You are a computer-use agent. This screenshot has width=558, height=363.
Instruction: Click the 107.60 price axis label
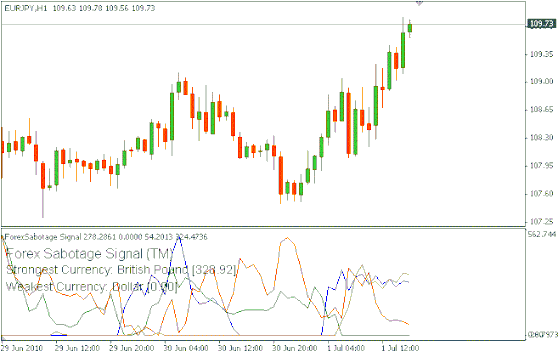coord(542,194)
